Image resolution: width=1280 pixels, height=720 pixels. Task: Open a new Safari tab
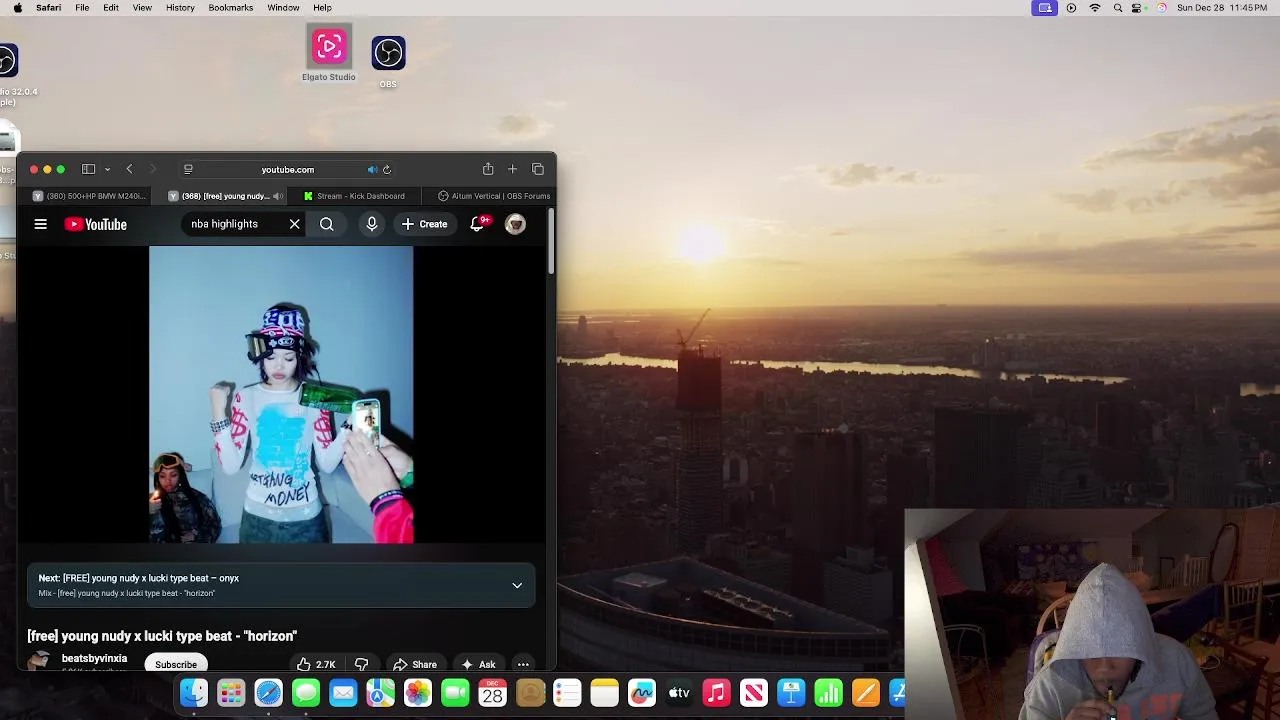tap(512, 169)
